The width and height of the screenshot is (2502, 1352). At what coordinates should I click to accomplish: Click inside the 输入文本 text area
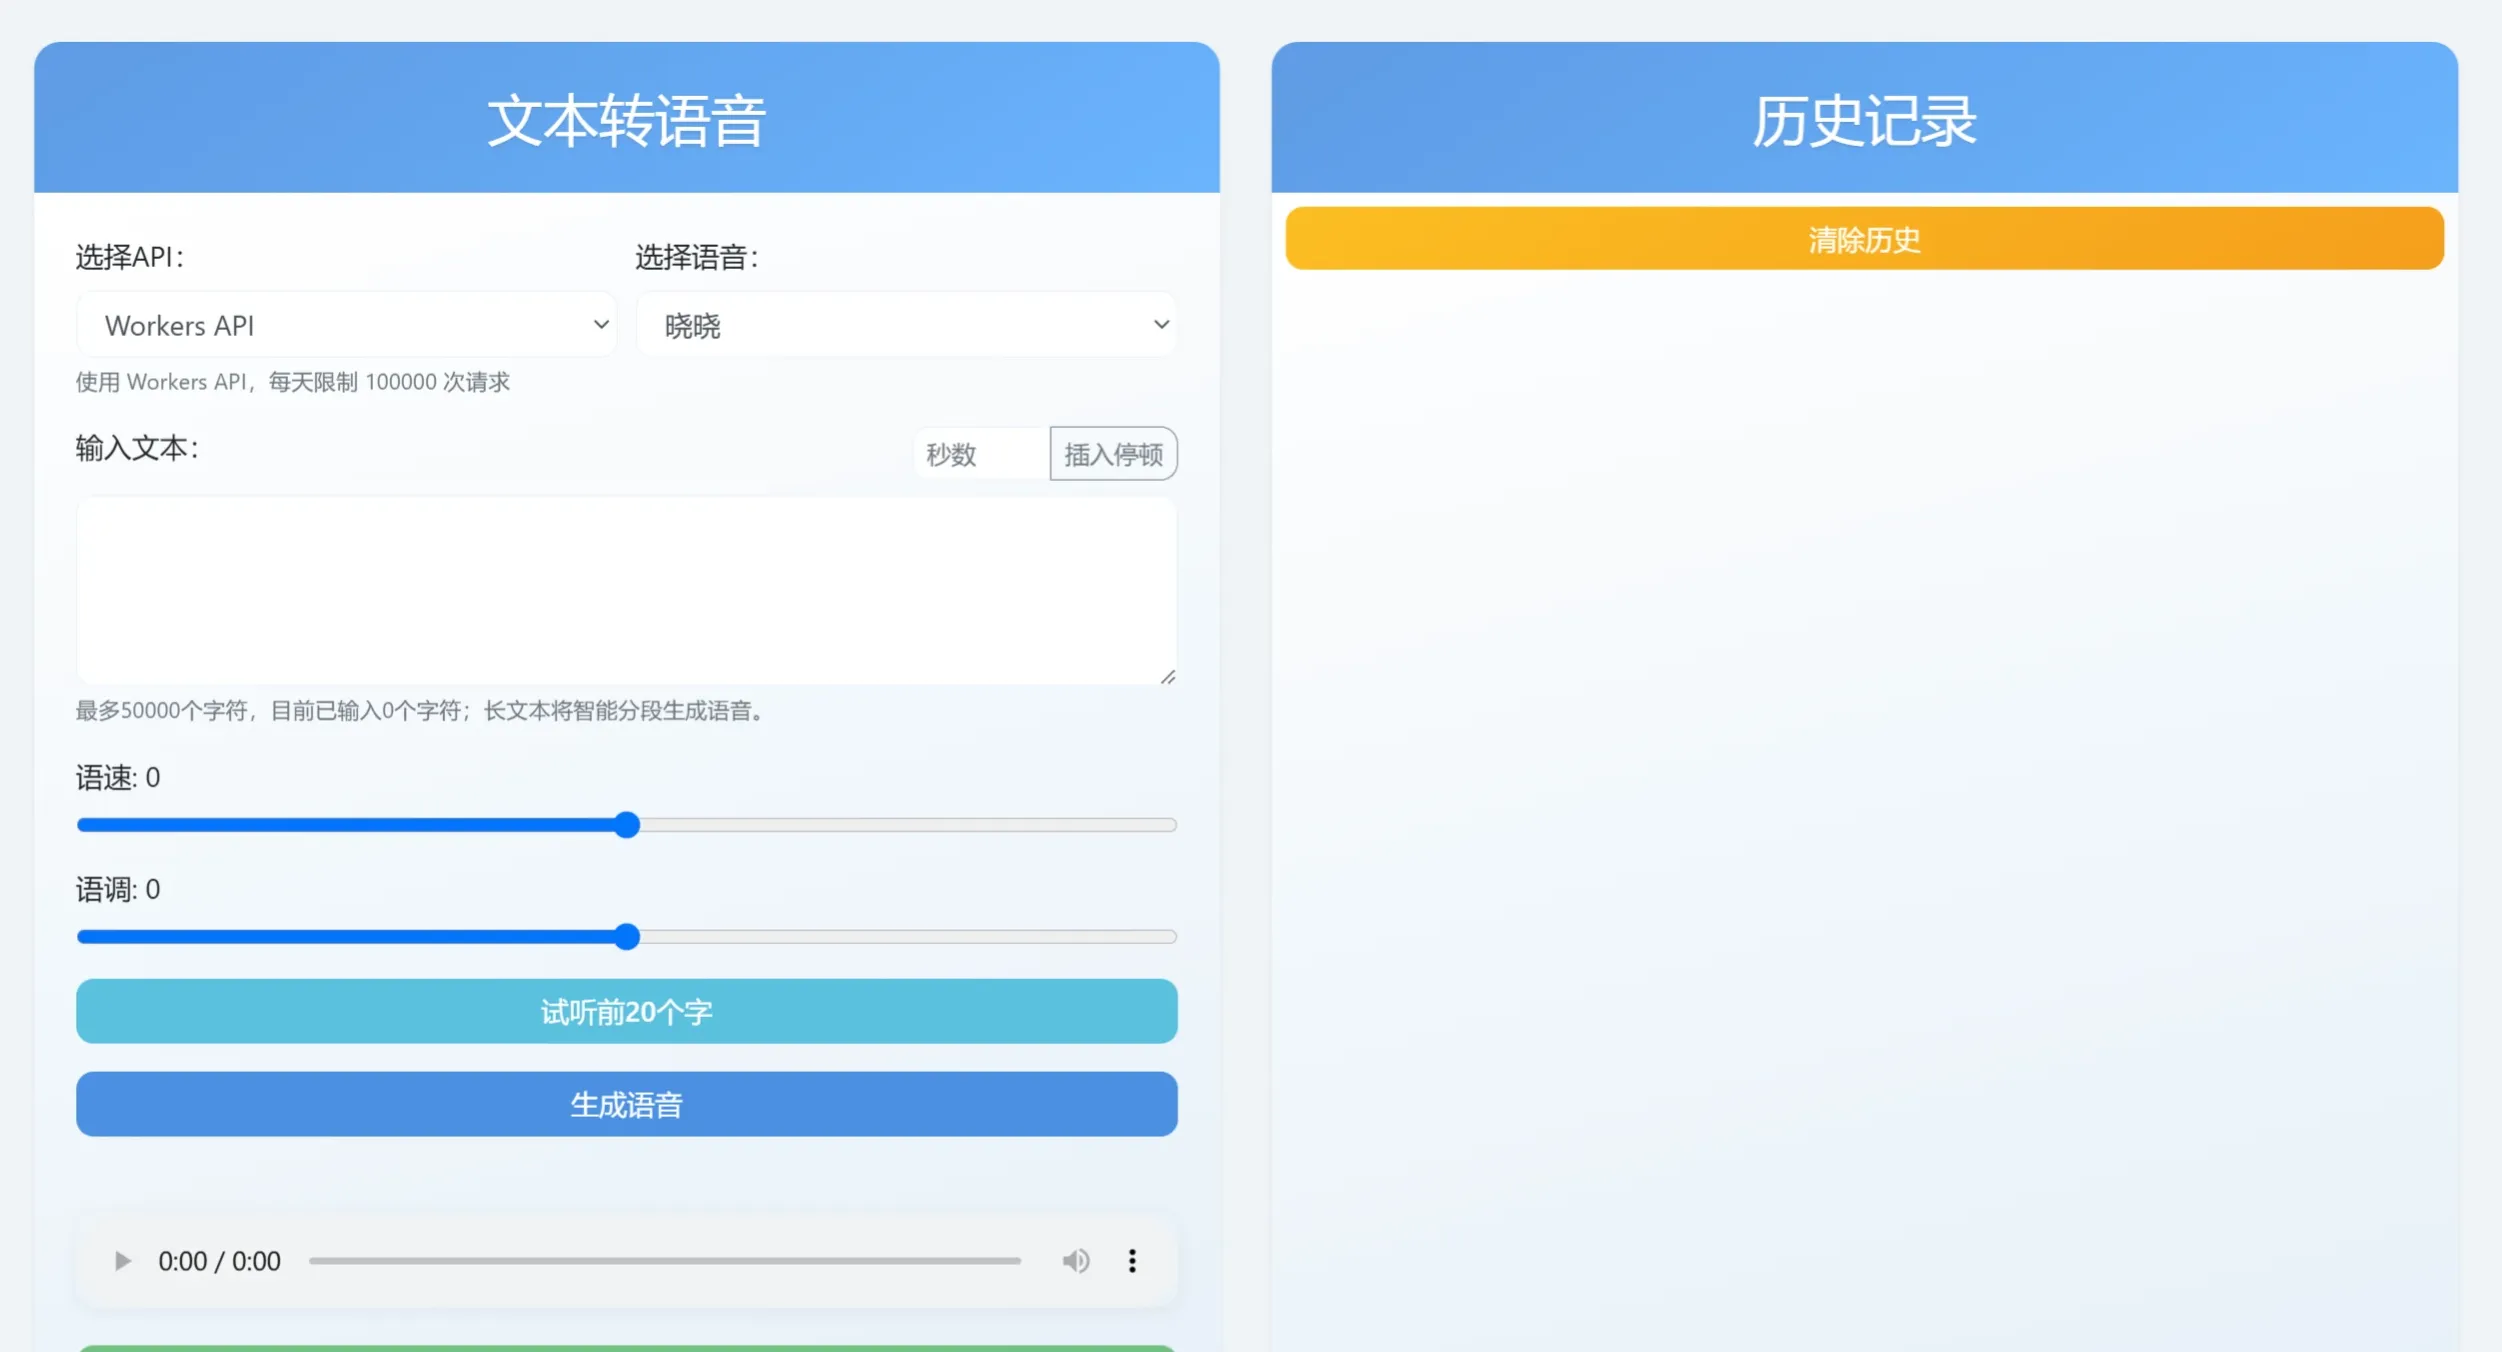626,590
